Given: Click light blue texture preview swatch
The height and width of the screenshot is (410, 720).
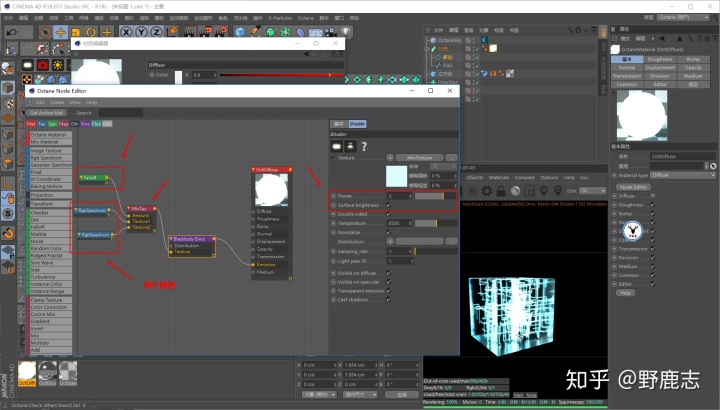Looking at the screenshot, I should click(x=397, y=176).
